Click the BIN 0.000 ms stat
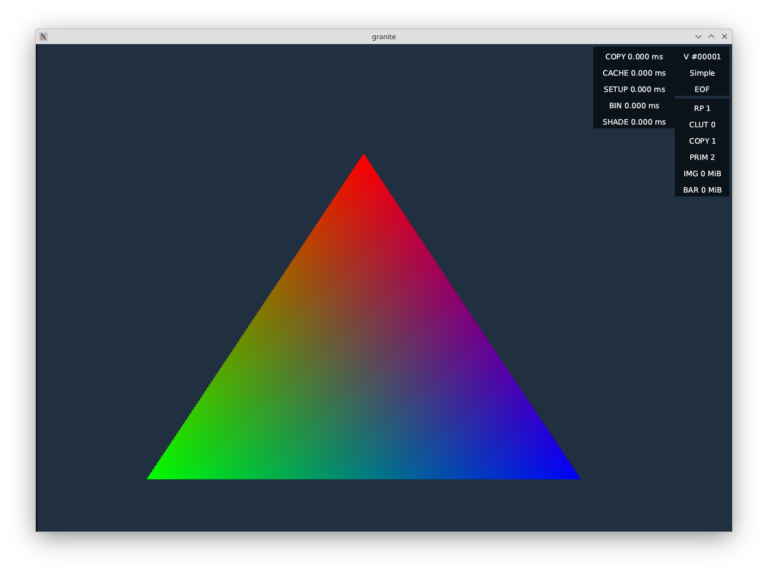This screenshot has width=768, height=574. [x=633, y=105]
